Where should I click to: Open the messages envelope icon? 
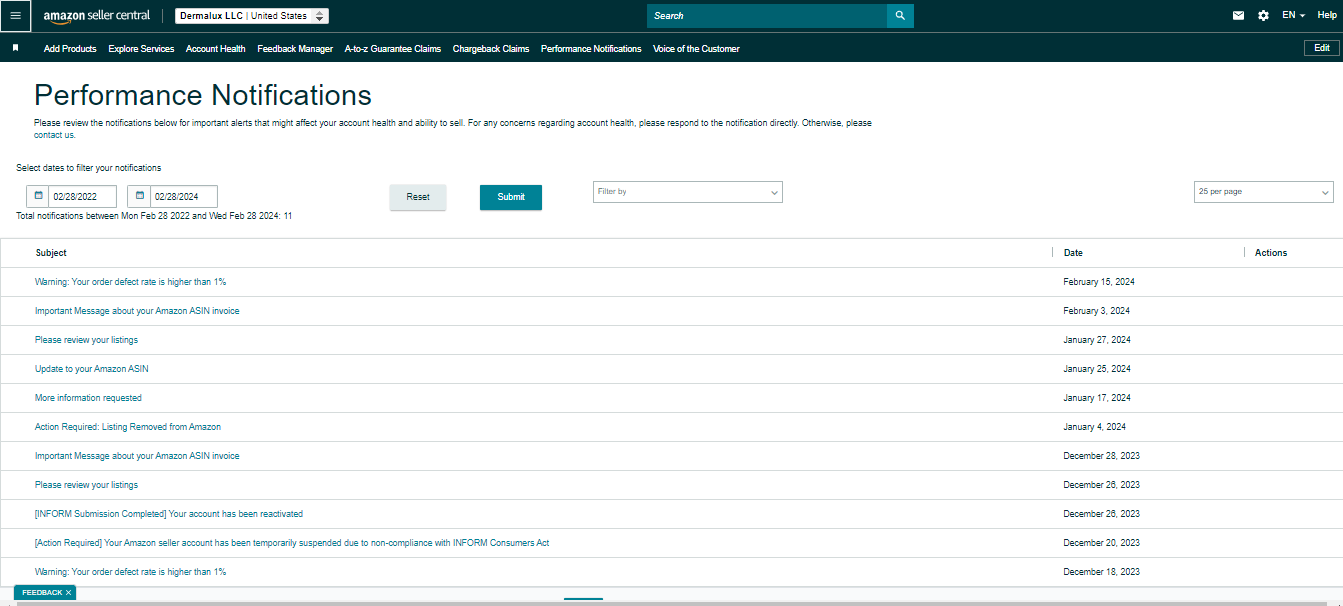[1238, 16]
